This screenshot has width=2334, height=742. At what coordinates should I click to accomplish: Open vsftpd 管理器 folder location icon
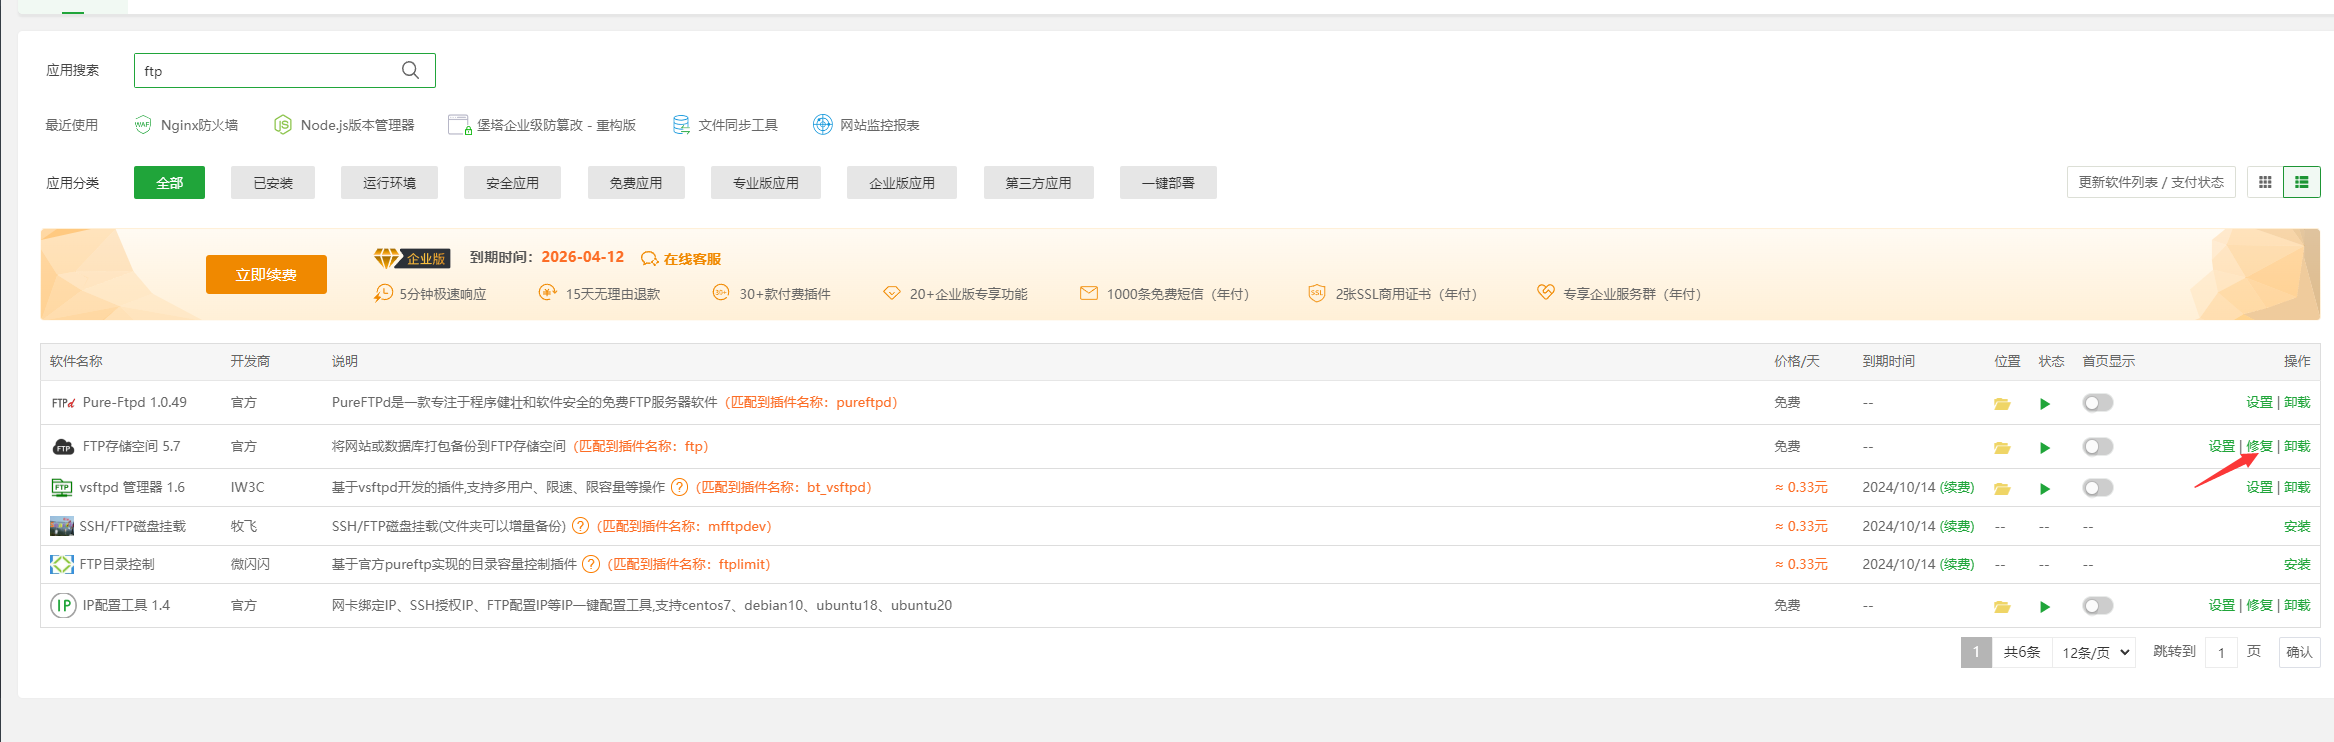click(2002, 489)
